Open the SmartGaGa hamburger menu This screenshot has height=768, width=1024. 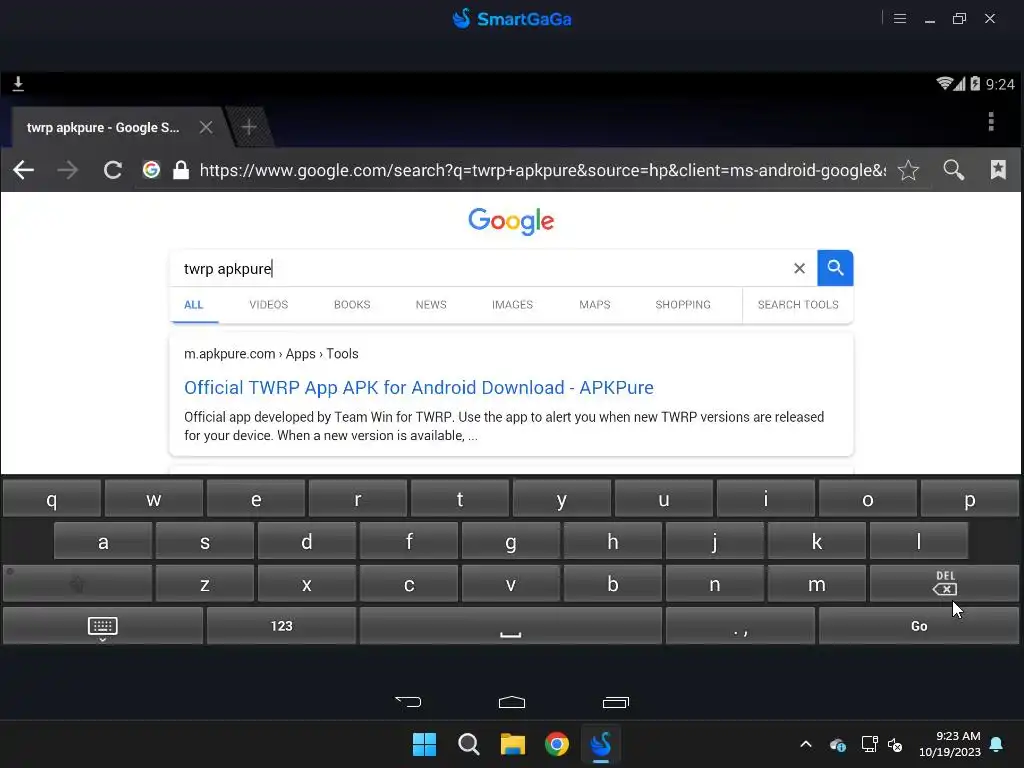(899, 18)
